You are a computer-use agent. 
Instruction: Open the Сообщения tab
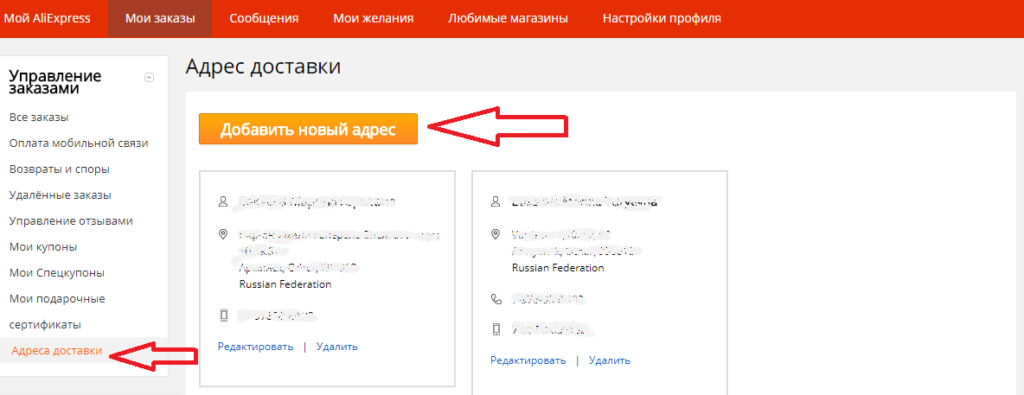(264, 18)
